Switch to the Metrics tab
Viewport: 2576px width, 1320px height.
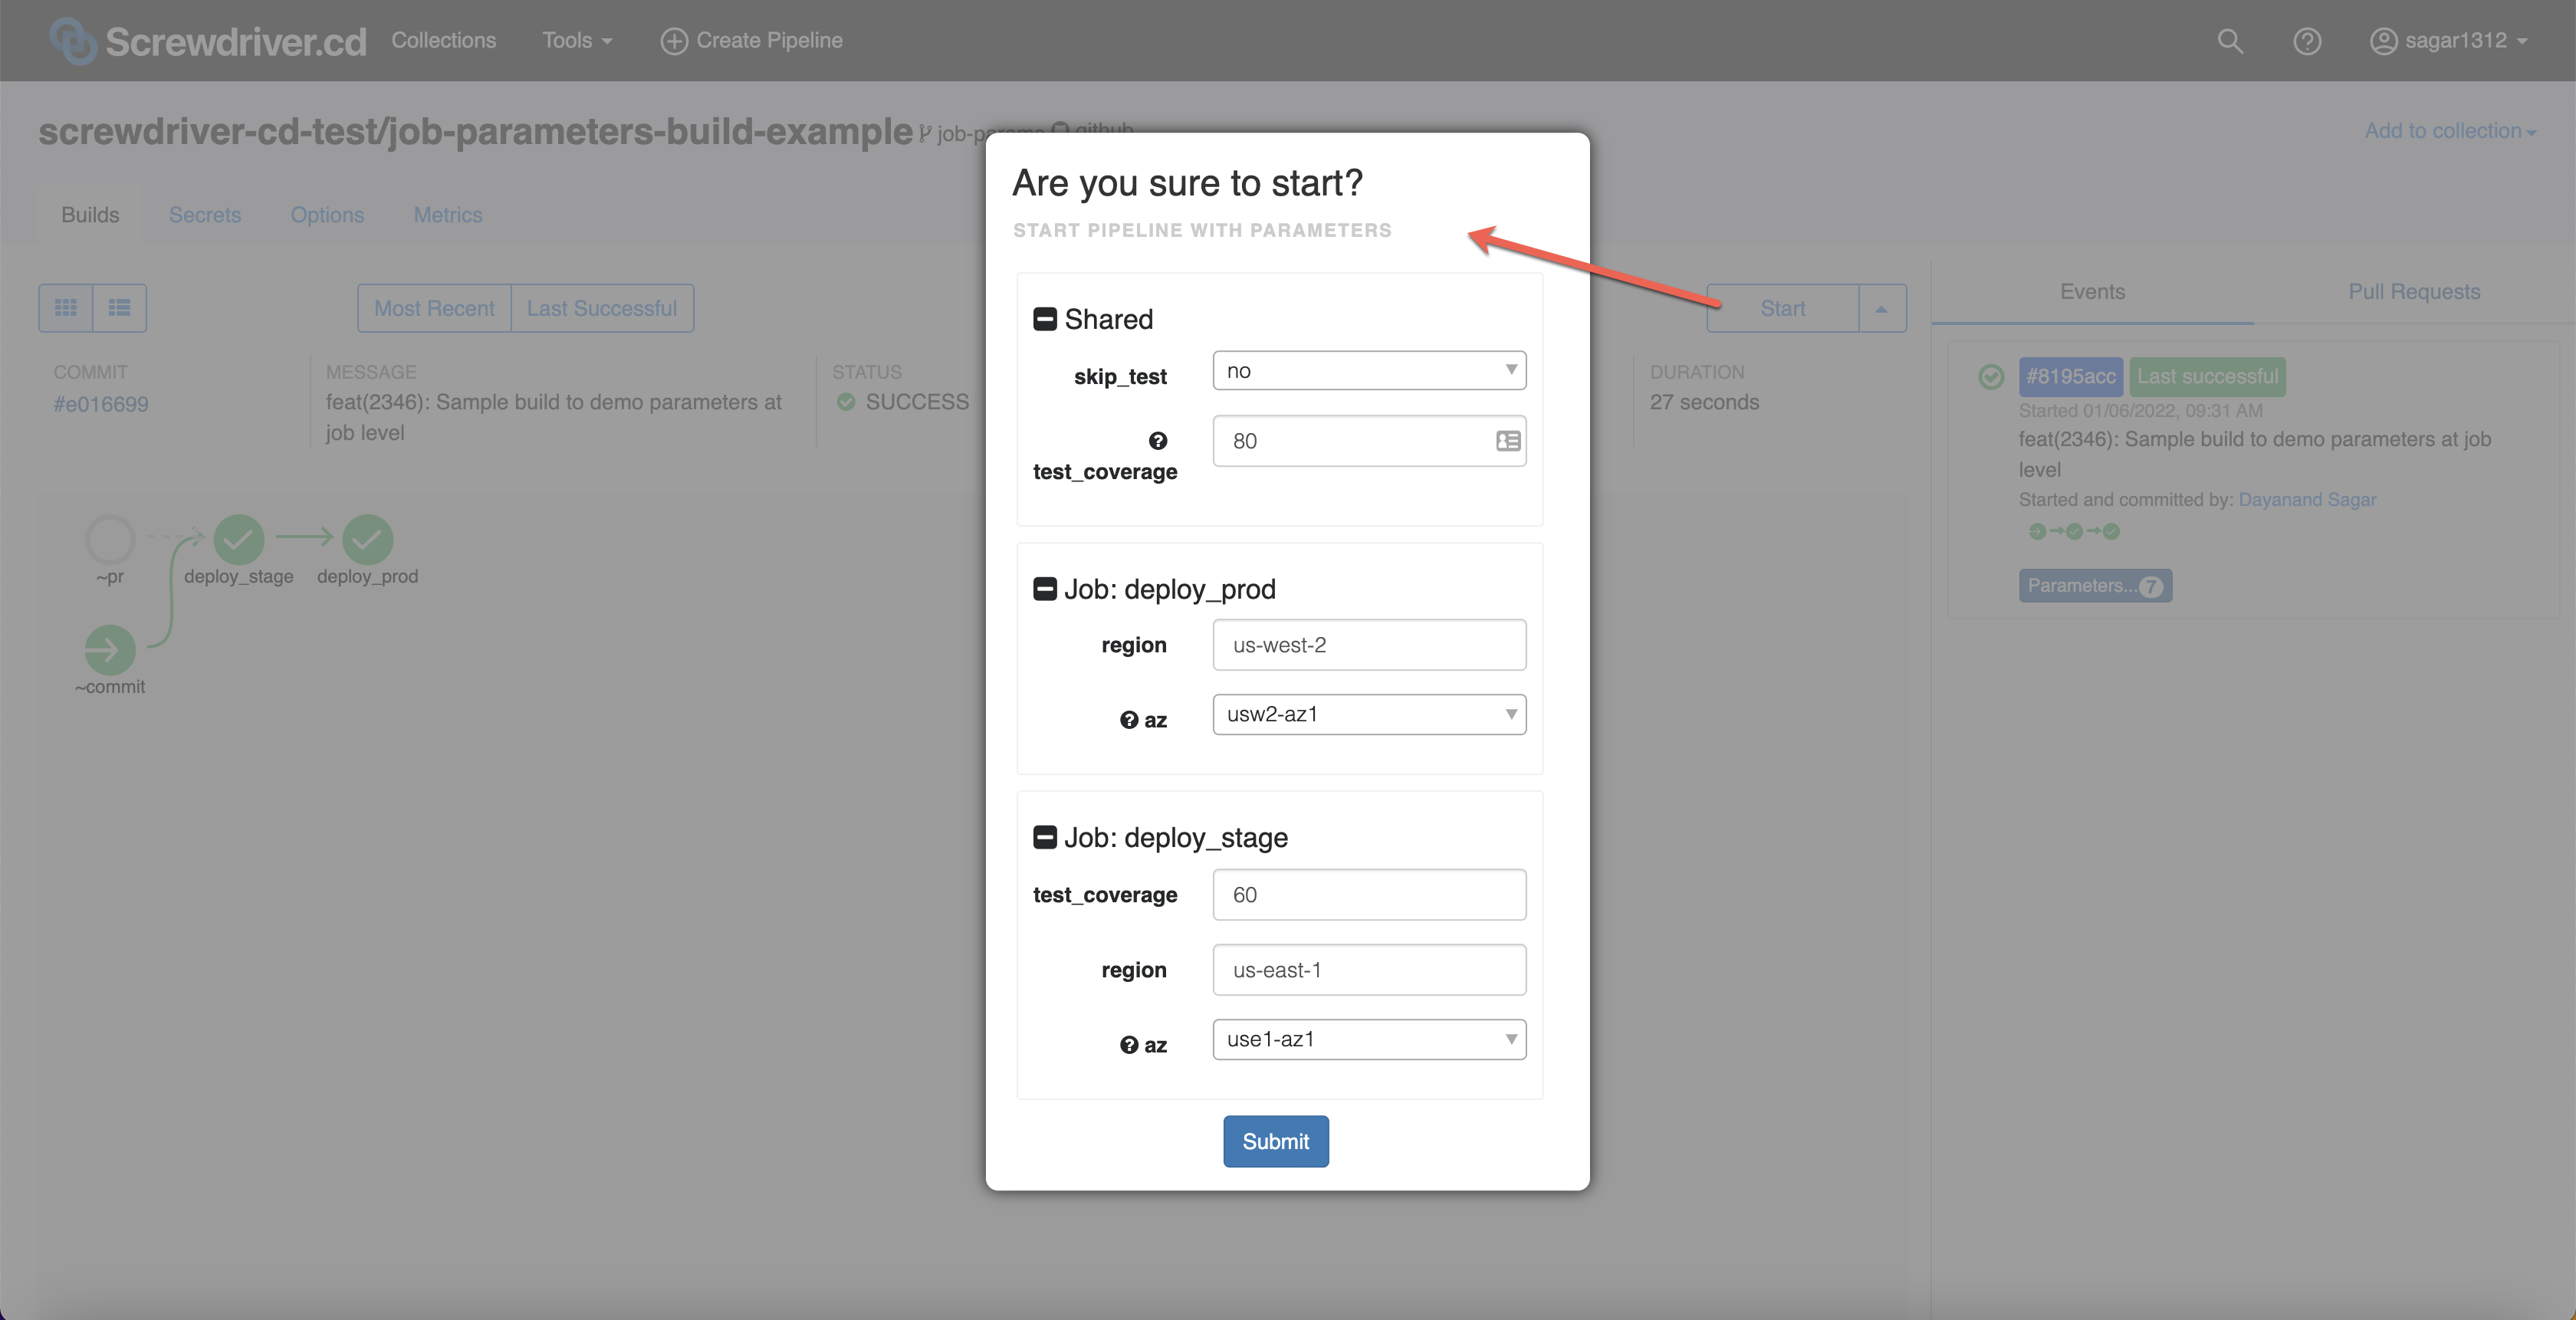448,215
